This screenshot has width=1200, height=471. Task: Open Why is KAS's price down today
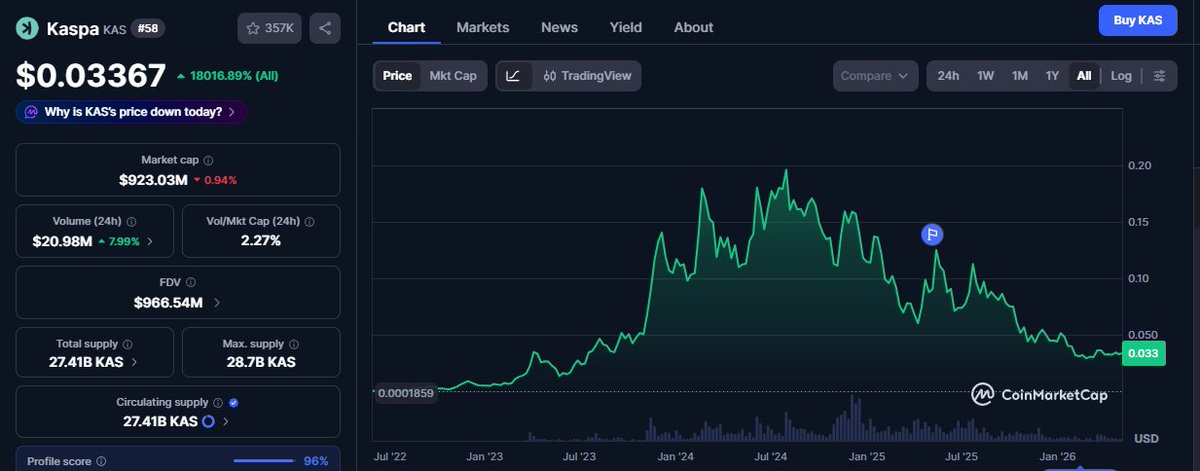131,112
